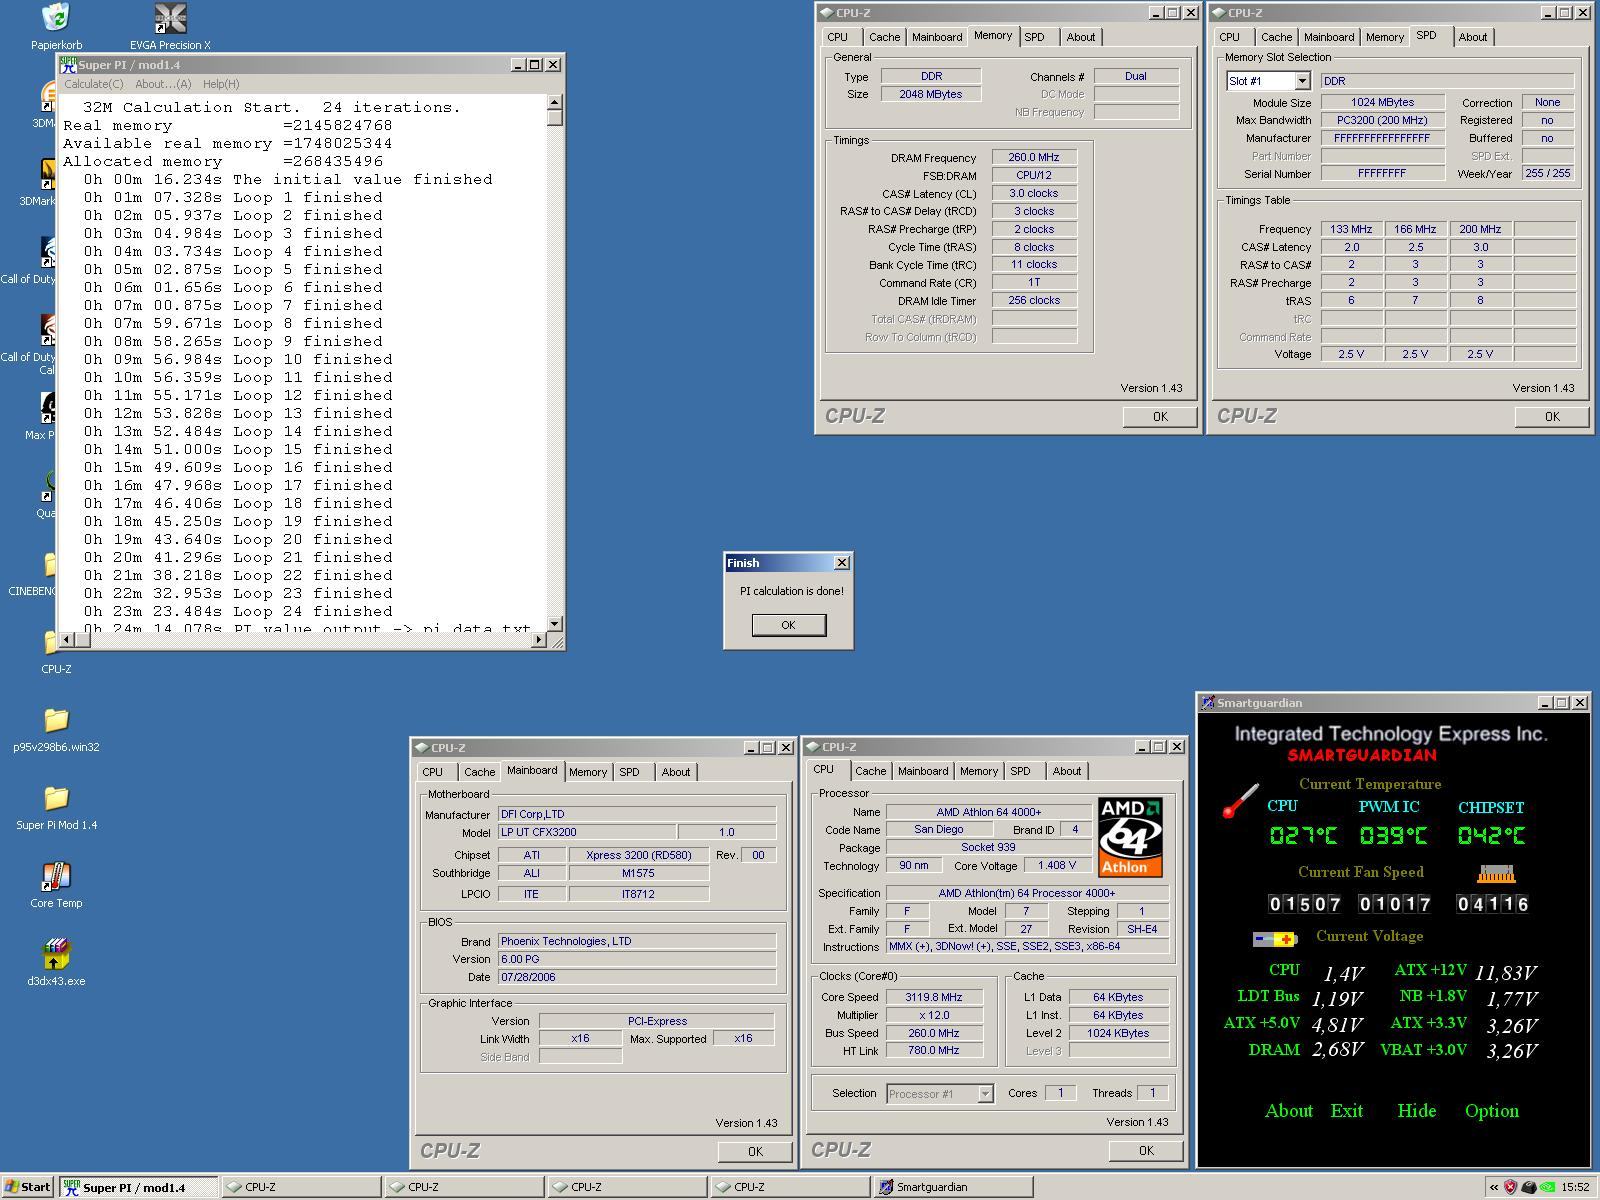Click the Smartguardian fan heatsink icon
Viewport: 1600px width, 1200px height.
(x=1496, y=874)
